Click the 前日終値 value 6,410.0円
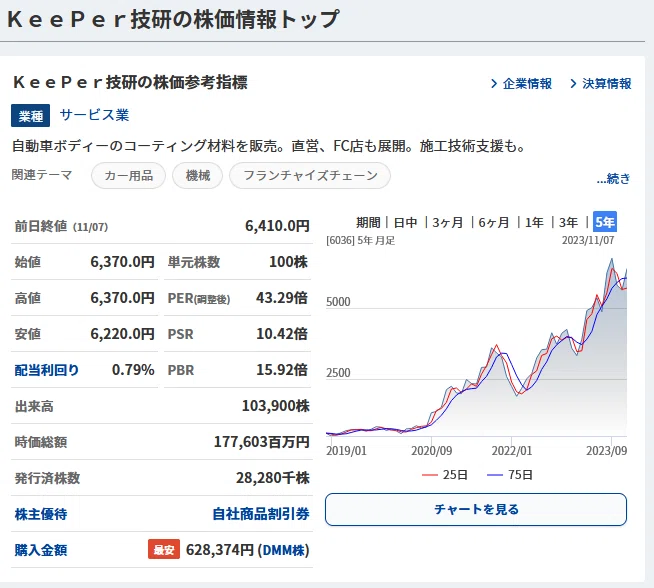654x588 pixels. tap(277, 226)
